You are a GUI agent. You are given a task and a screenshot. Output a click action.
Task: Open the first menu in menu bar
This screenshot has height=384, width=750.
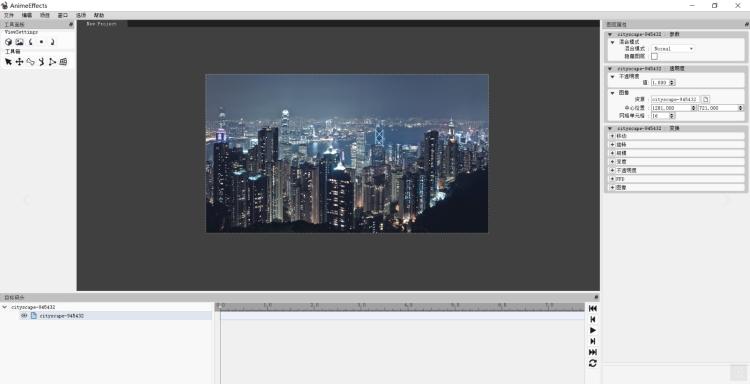pyautogui.click(x=9, y=15)
